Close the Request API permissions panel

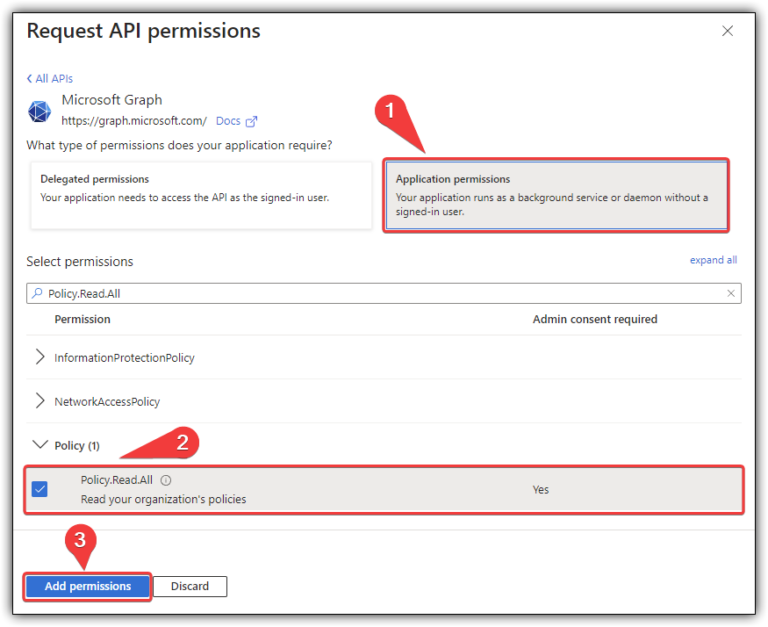pyautogui.click(x=727, y=31)
